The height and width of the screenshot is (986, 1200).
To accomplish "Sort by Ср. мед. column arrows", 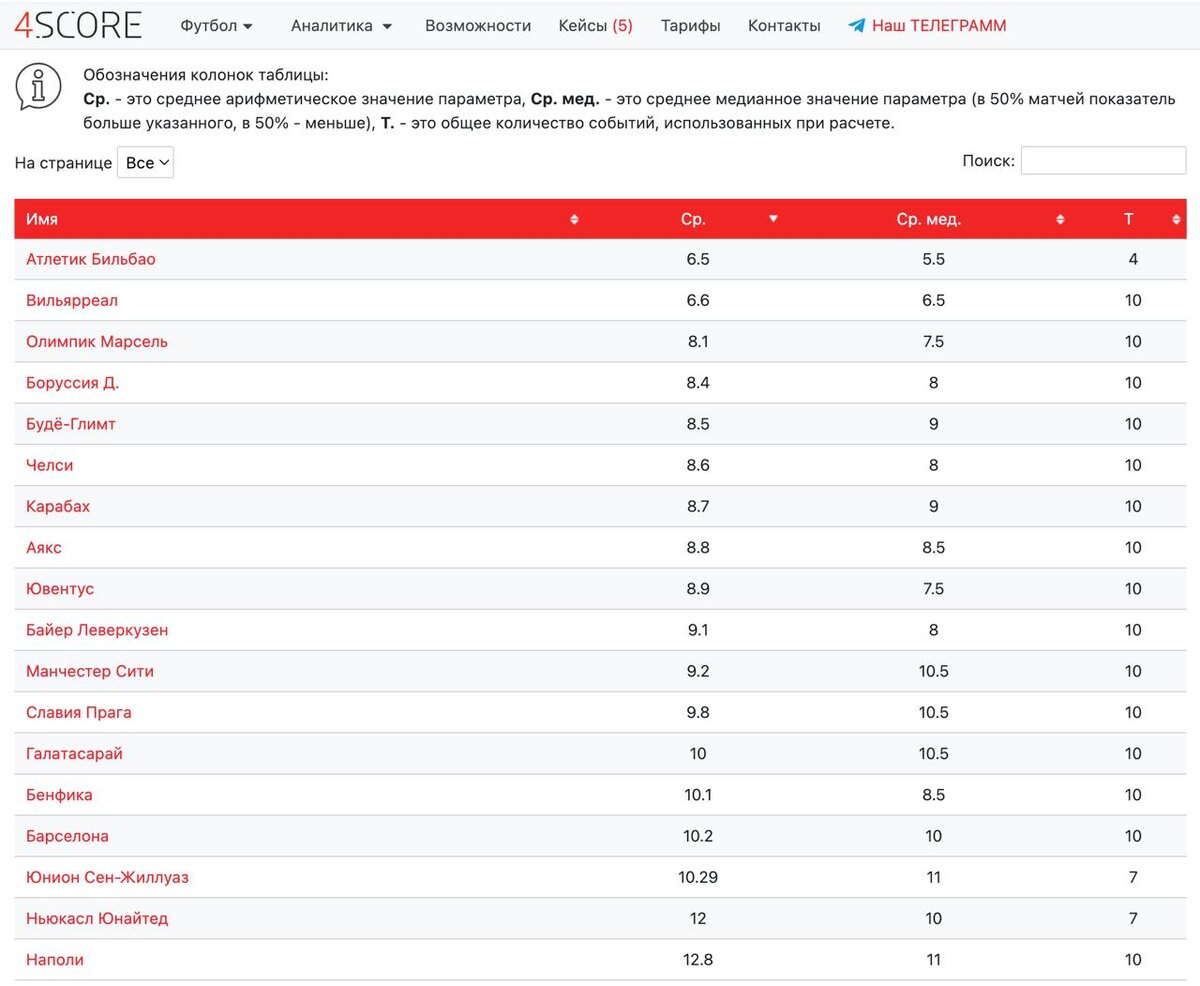I will click(1060, 220).
